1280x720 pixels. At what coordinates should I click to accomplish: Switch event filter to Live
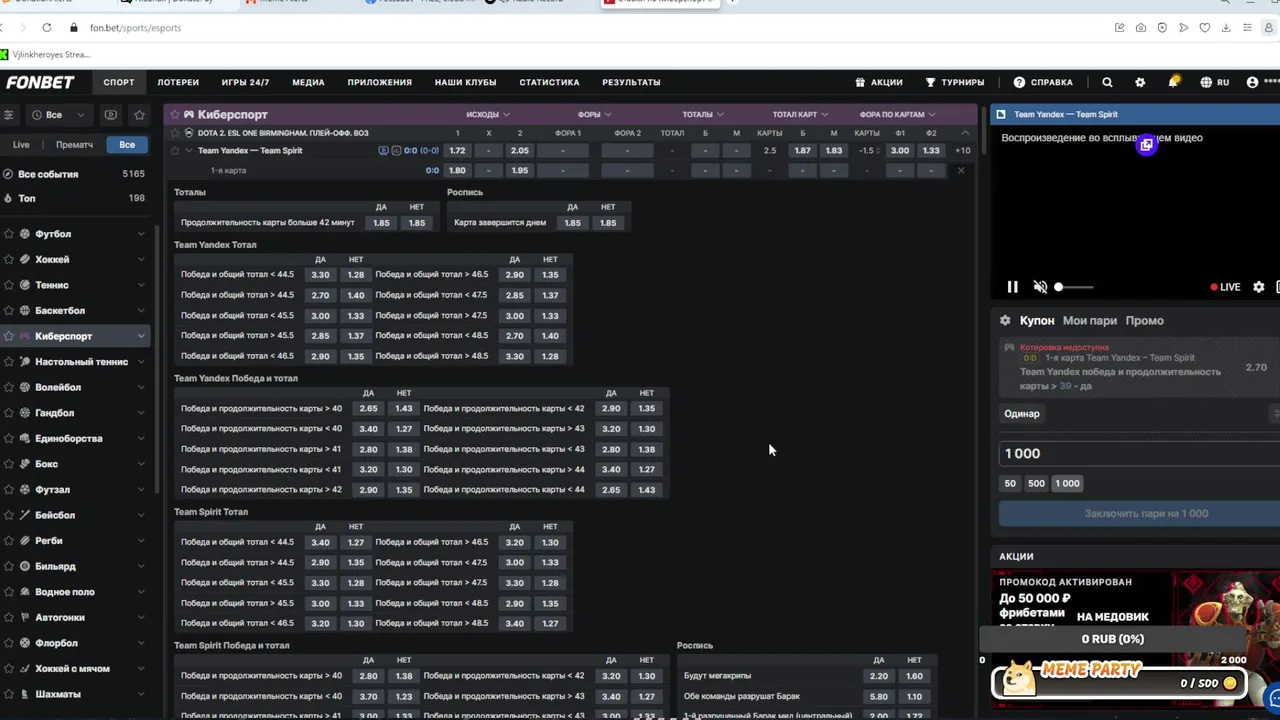click(21, 145)
